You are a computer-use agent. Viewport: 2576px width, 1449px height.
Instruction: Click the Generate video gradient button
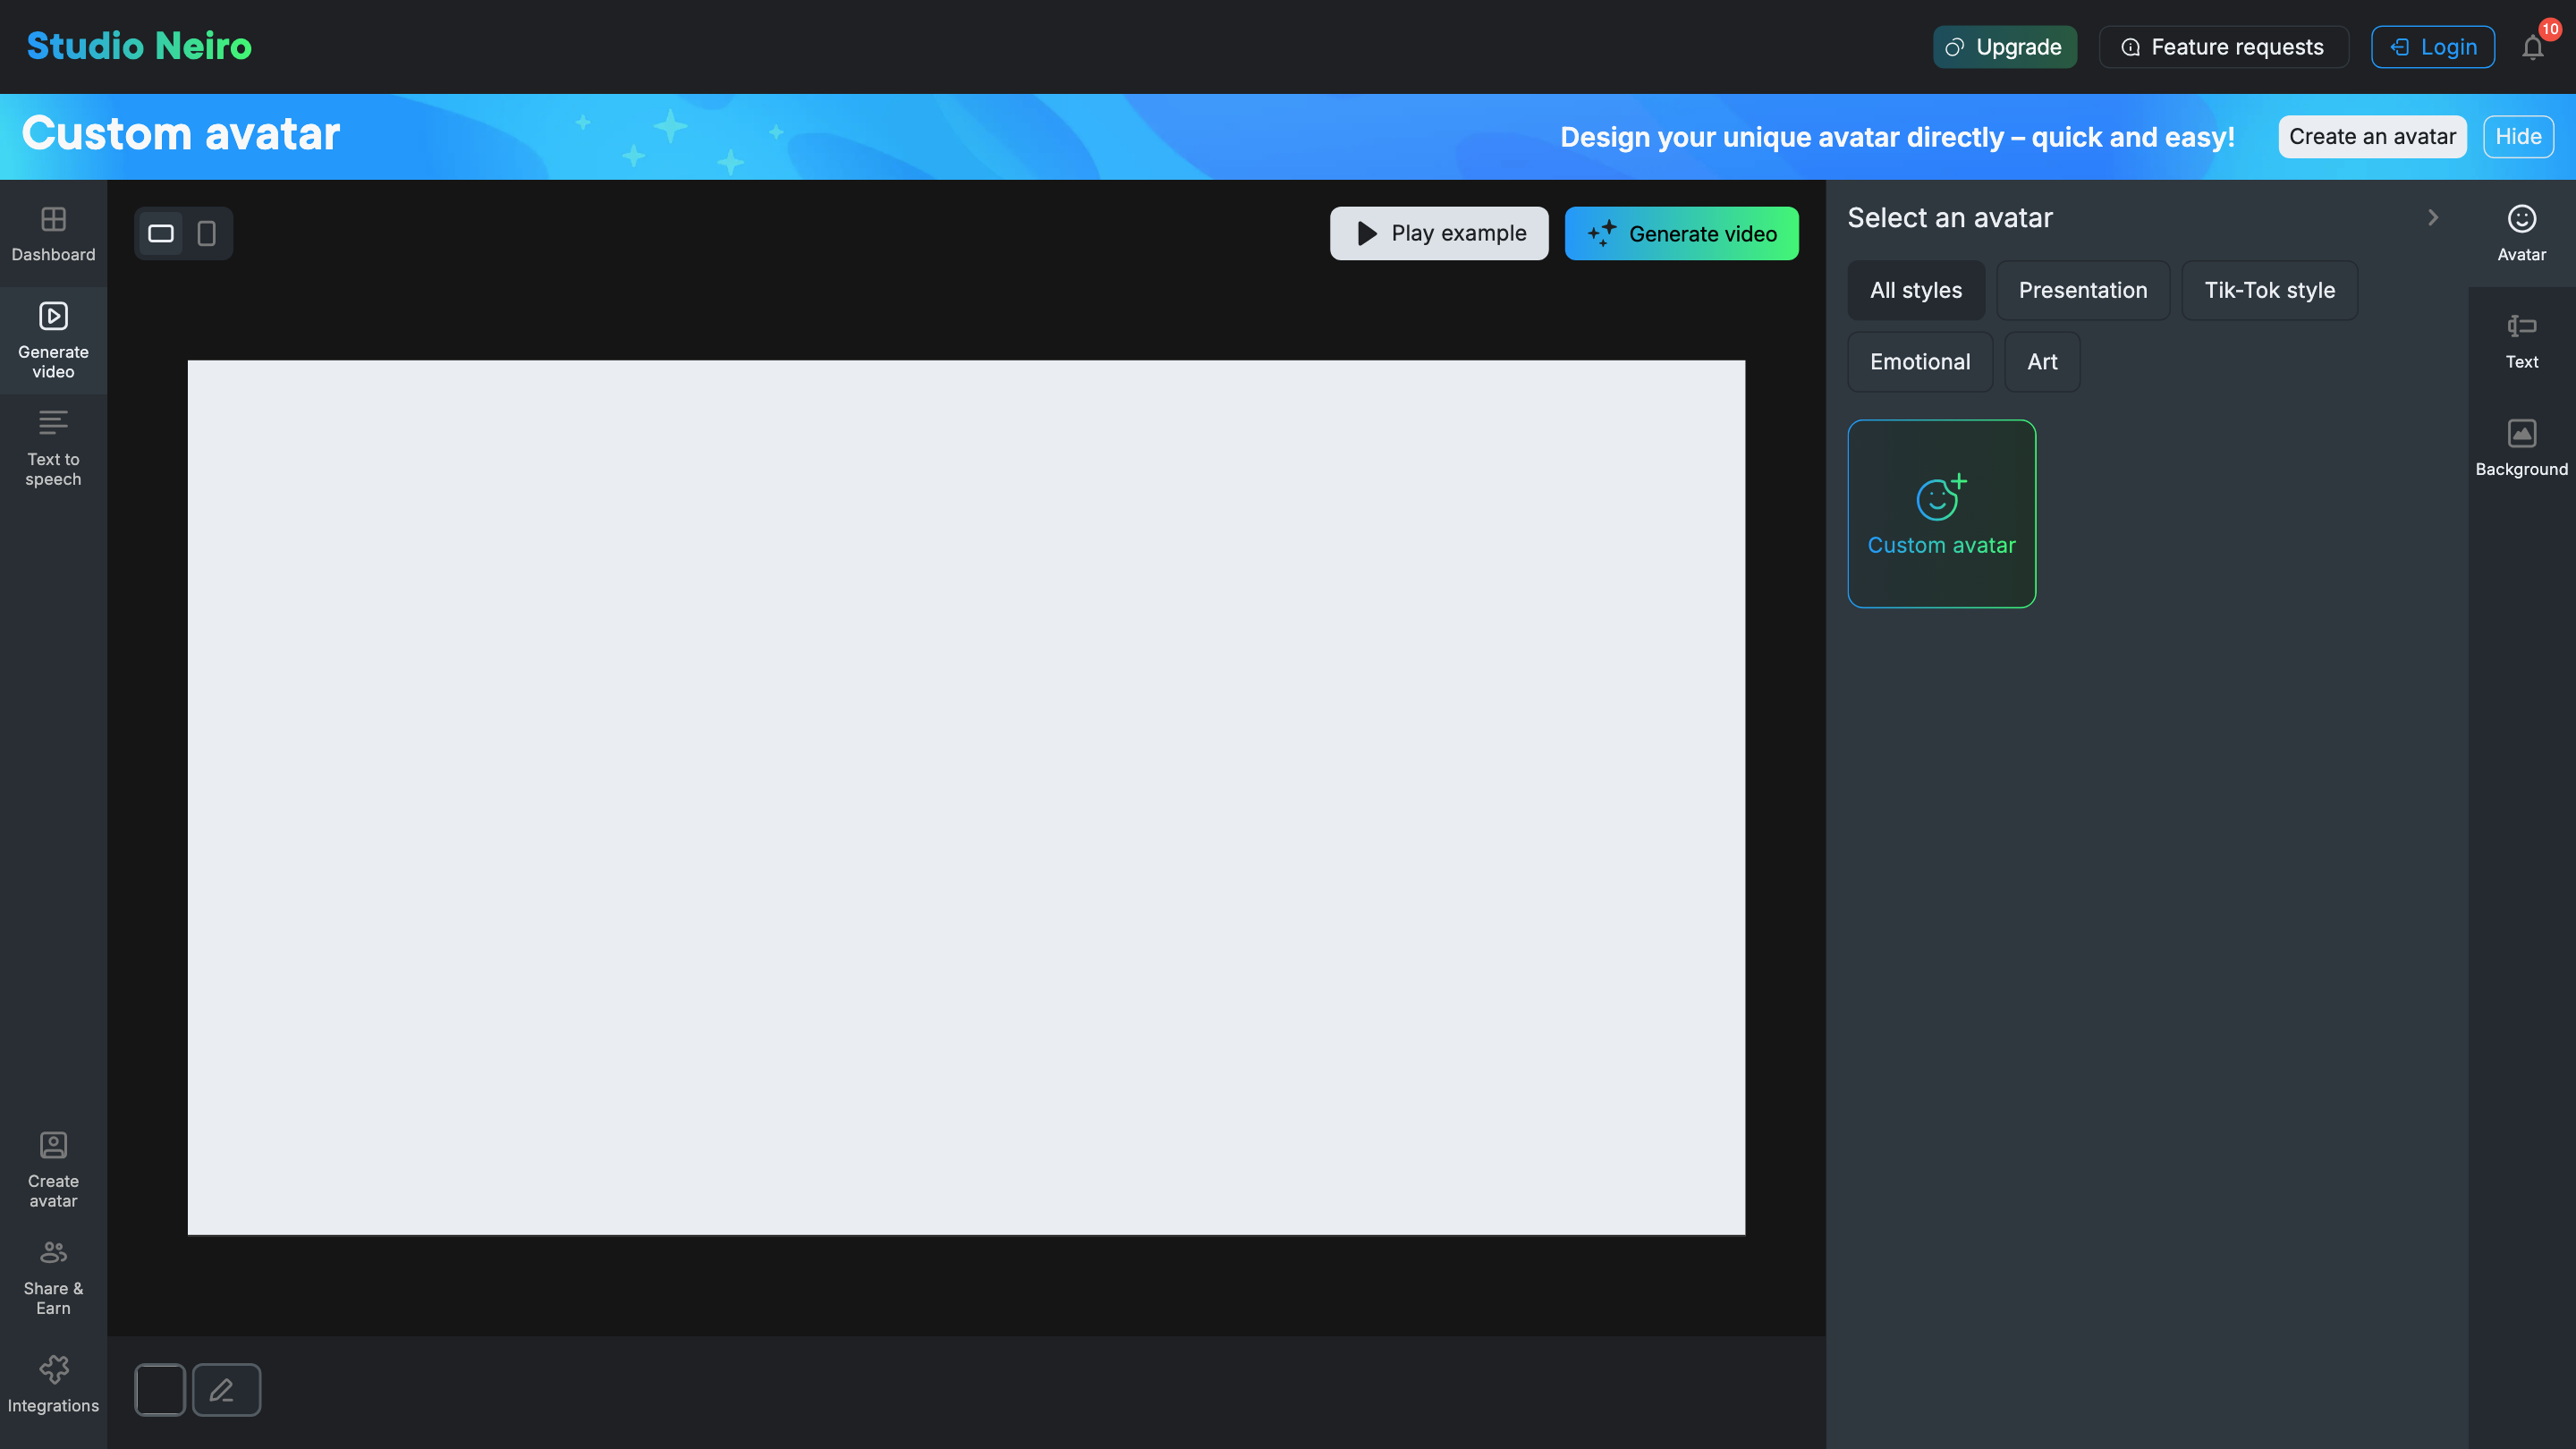[1681, 233]
